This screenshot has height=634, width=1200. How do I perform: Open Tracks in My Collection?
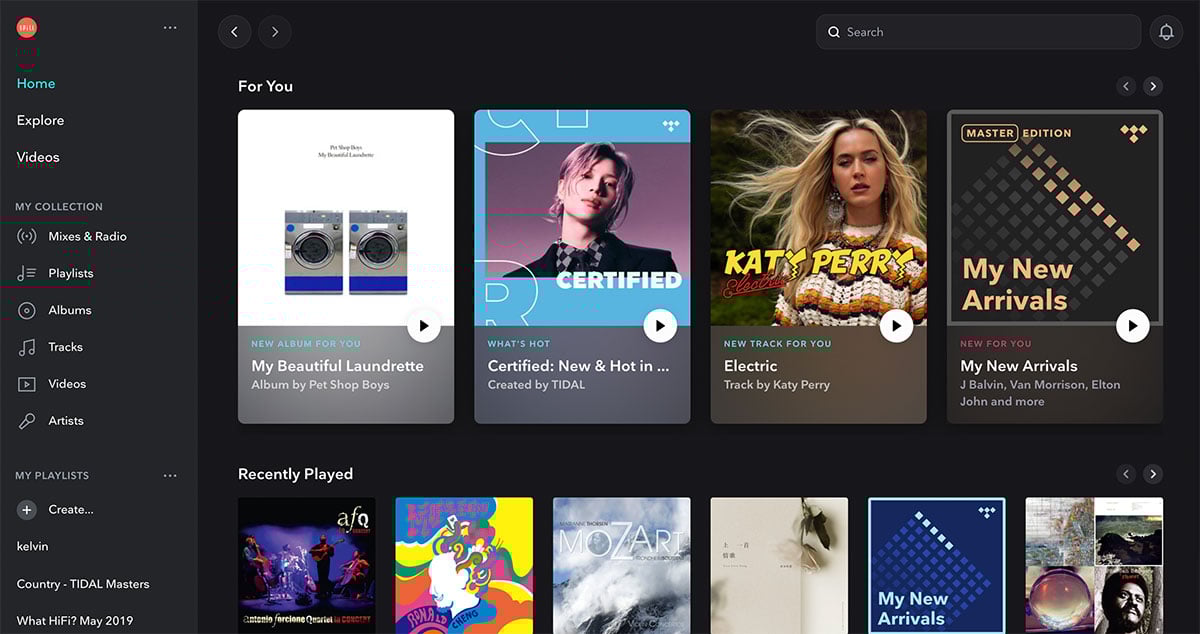[x=65, y=347]
